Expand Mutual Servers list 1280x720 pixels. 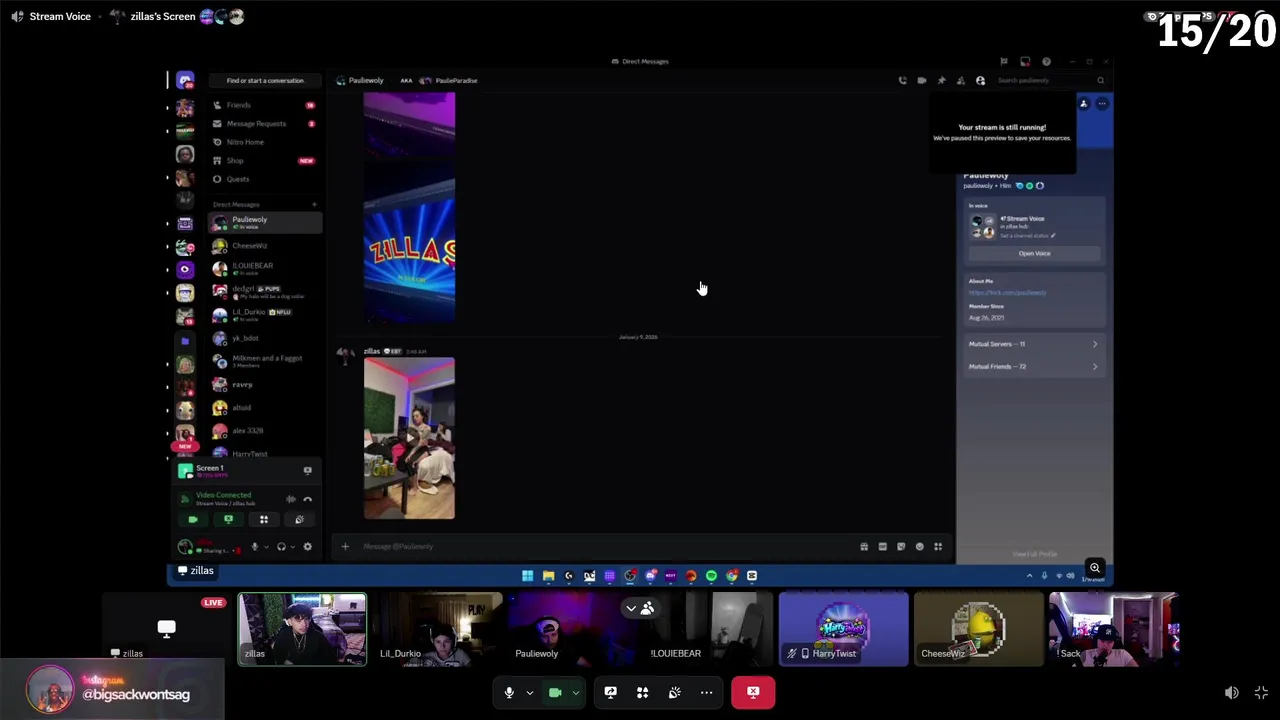(1034, 344)
